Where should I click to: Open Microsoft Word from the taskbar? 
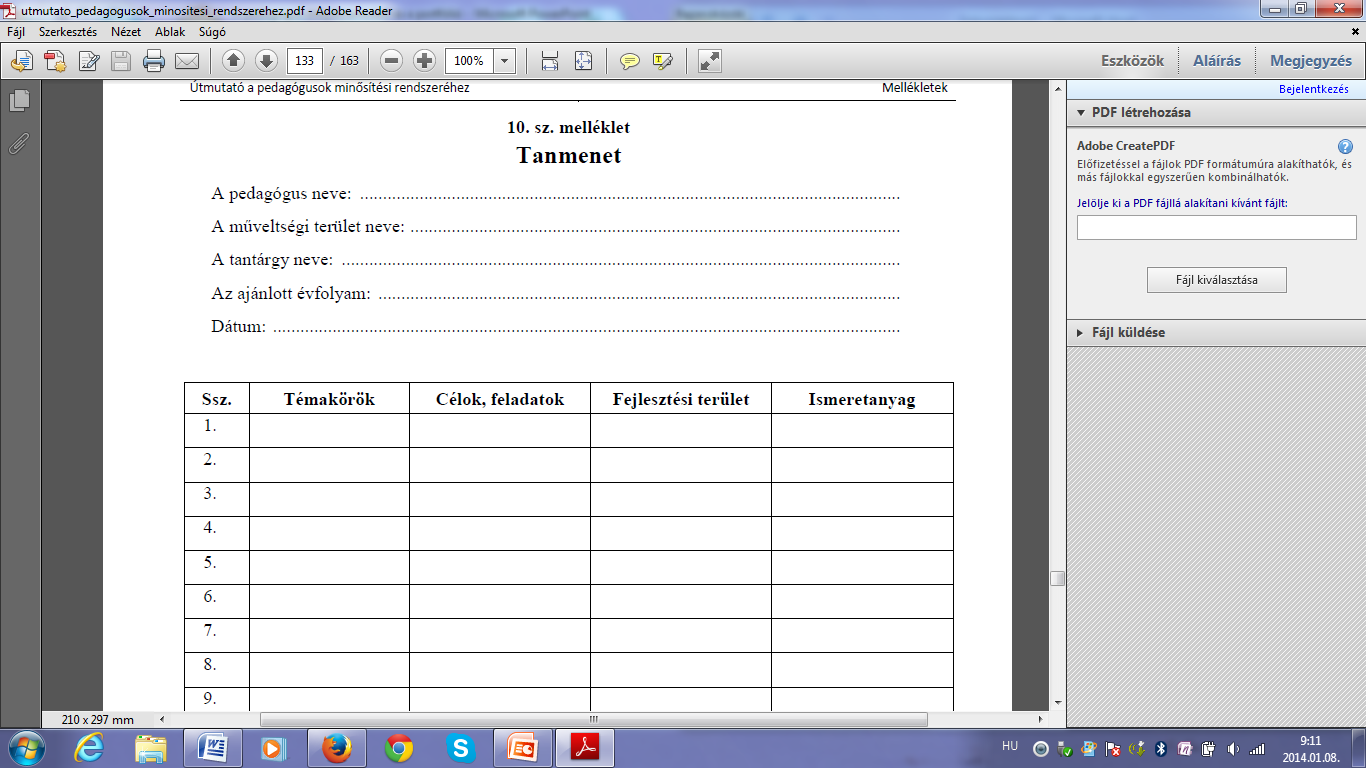tap(214, 747)
